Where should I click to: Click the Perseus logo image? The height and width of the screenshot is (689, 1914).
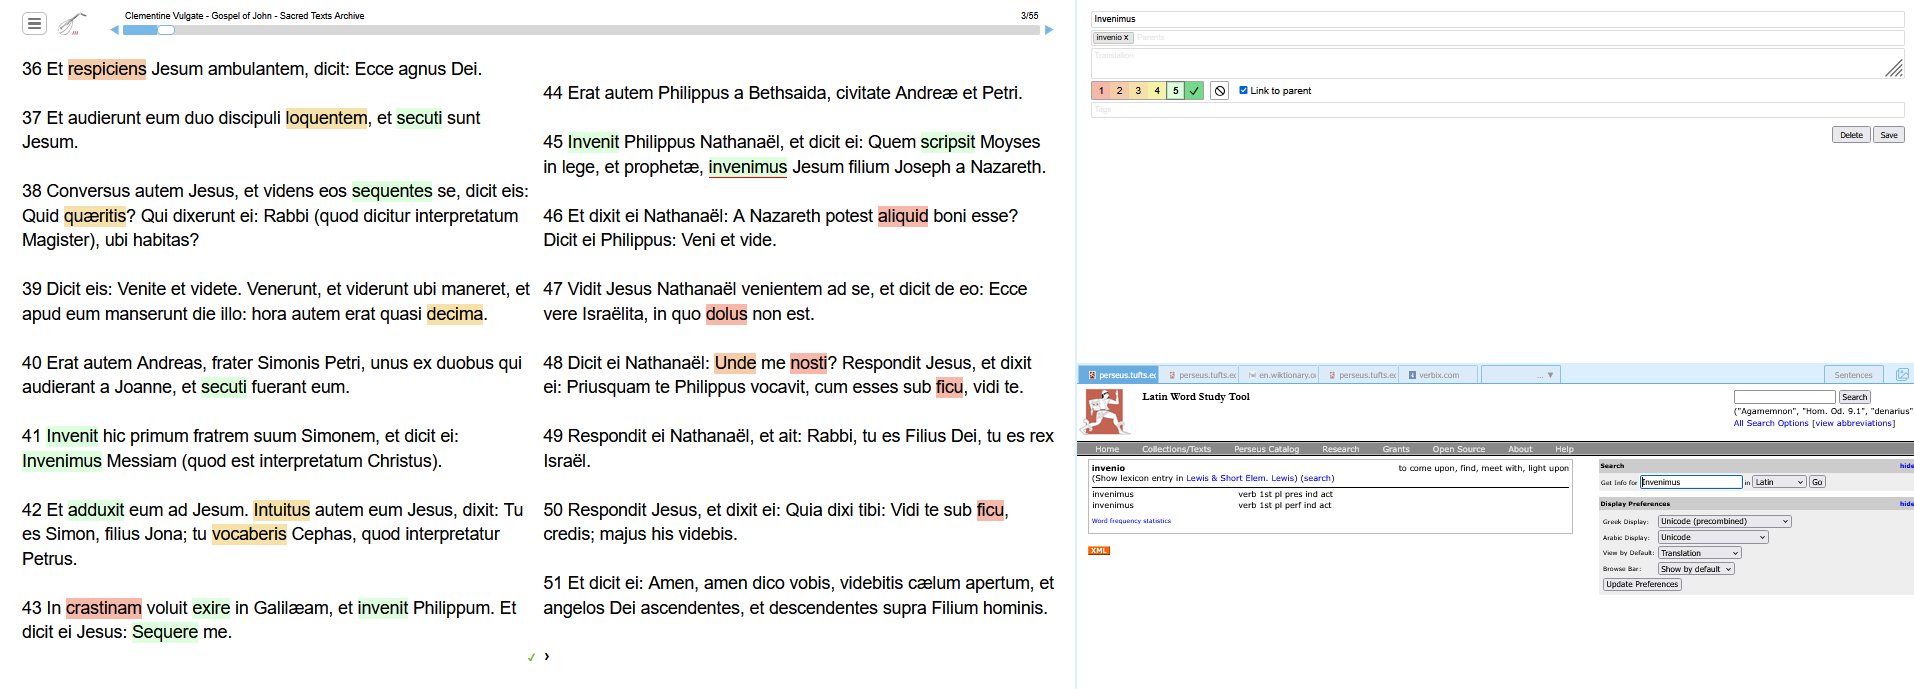pos(1105,411)
